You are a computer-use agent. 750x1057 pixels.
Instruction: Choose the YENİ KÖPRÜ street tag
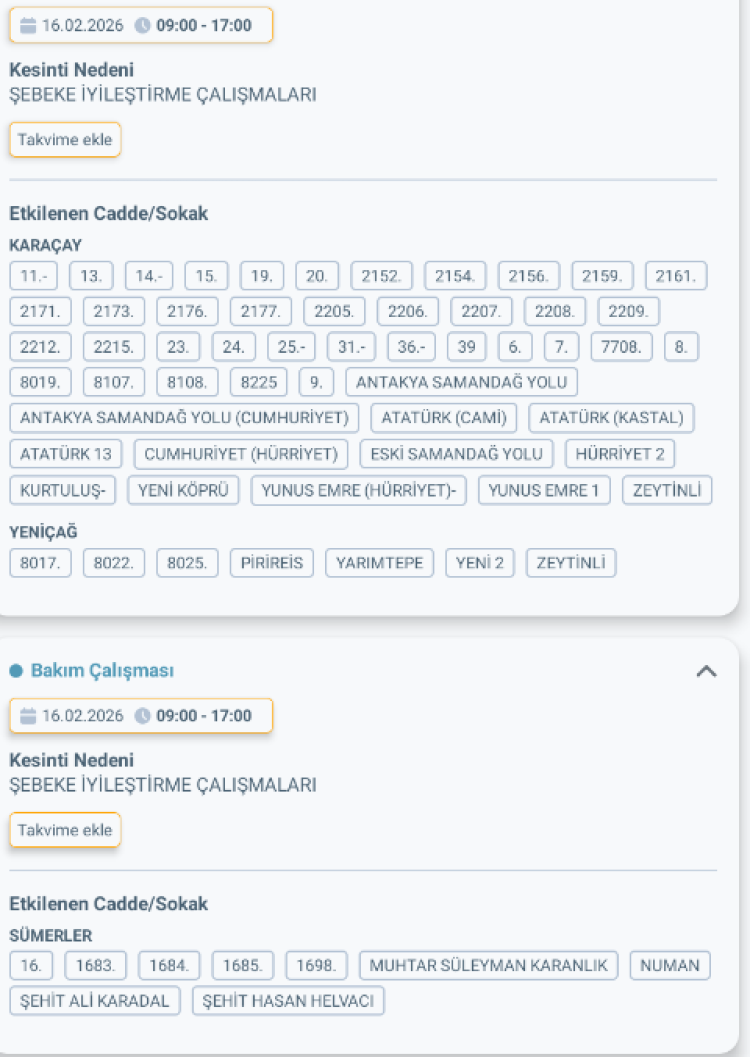pyautogui.click(x=183, y=491)
